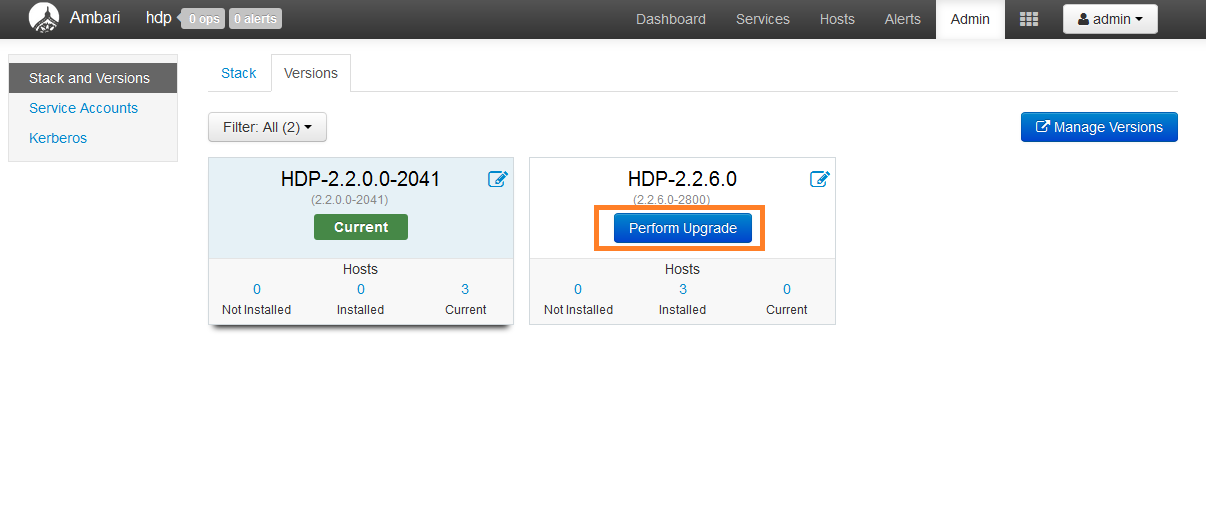Open the 0 alerts badge
The image size is (1206, 511).
255,19
